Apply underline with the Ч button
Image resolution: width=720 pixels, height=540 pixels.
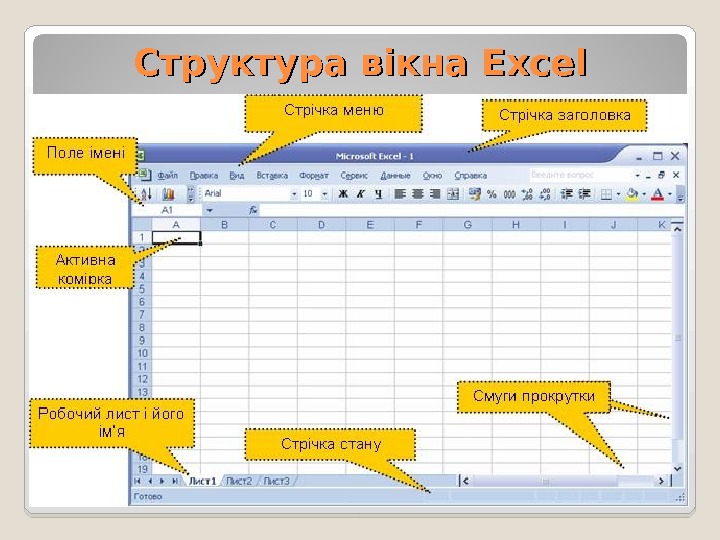[x=378, y=194]
